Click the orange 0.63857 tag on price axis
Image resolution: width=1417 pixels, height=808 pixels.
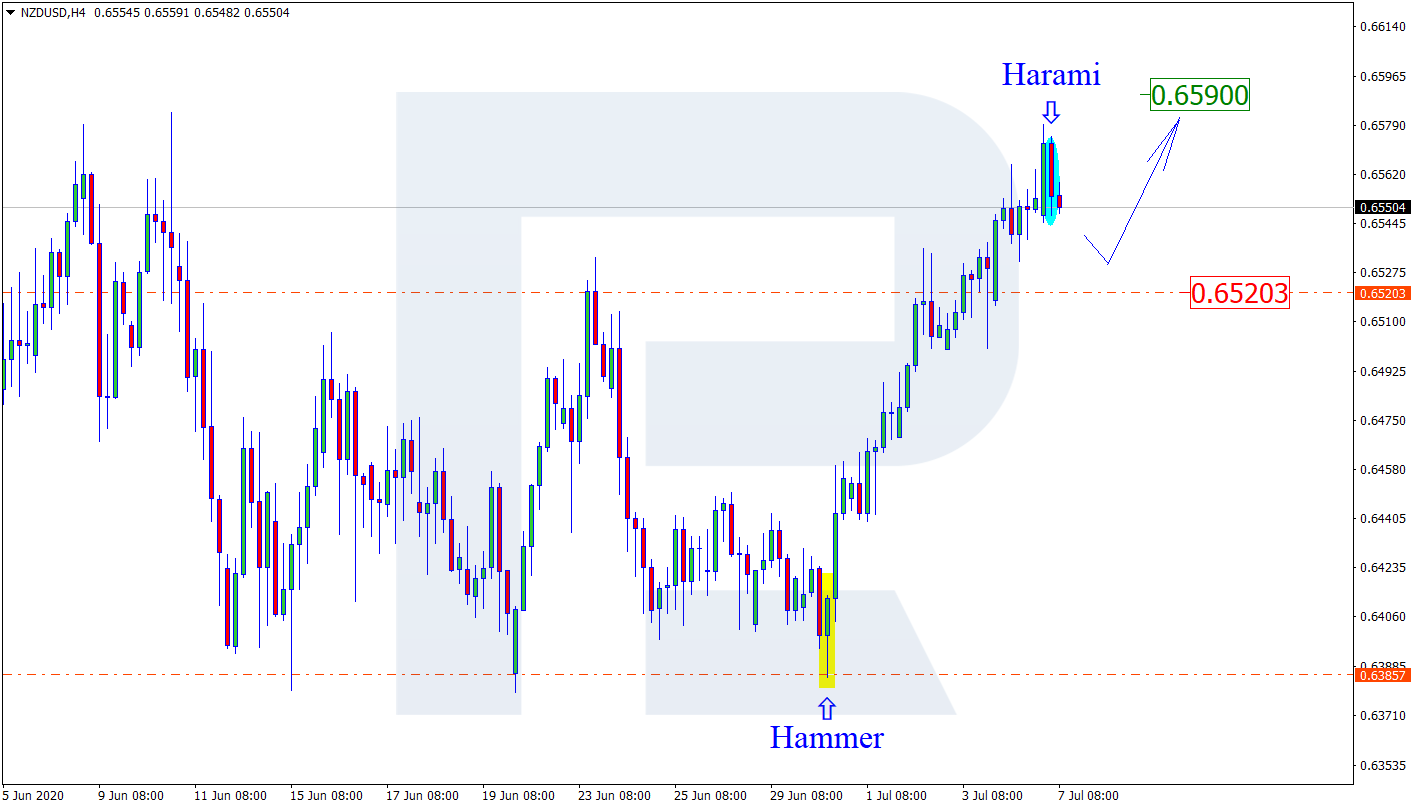point(1383,675)
